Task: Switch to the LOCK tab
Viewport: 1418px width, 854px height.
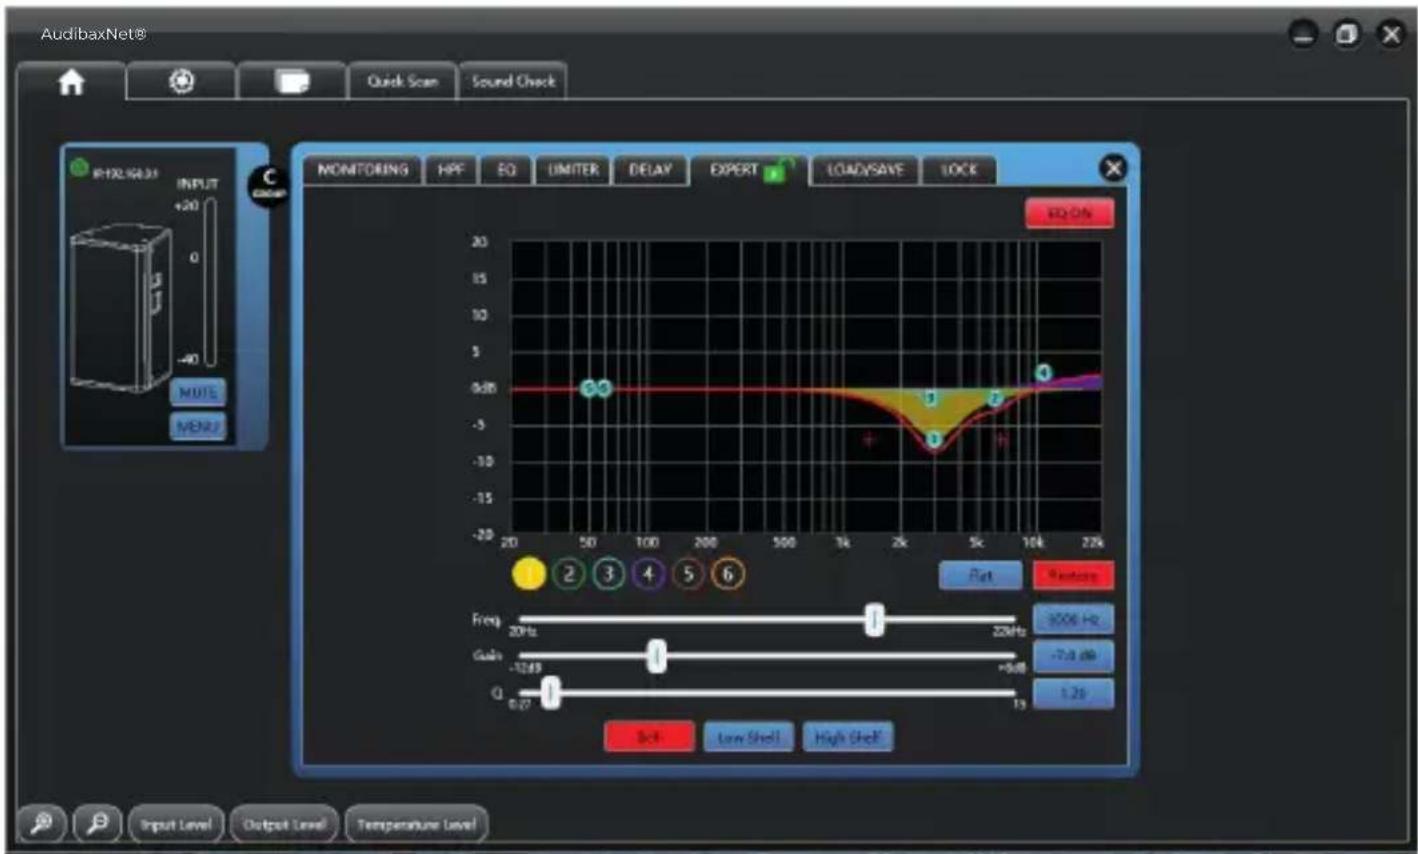Action: coord(959,170)
